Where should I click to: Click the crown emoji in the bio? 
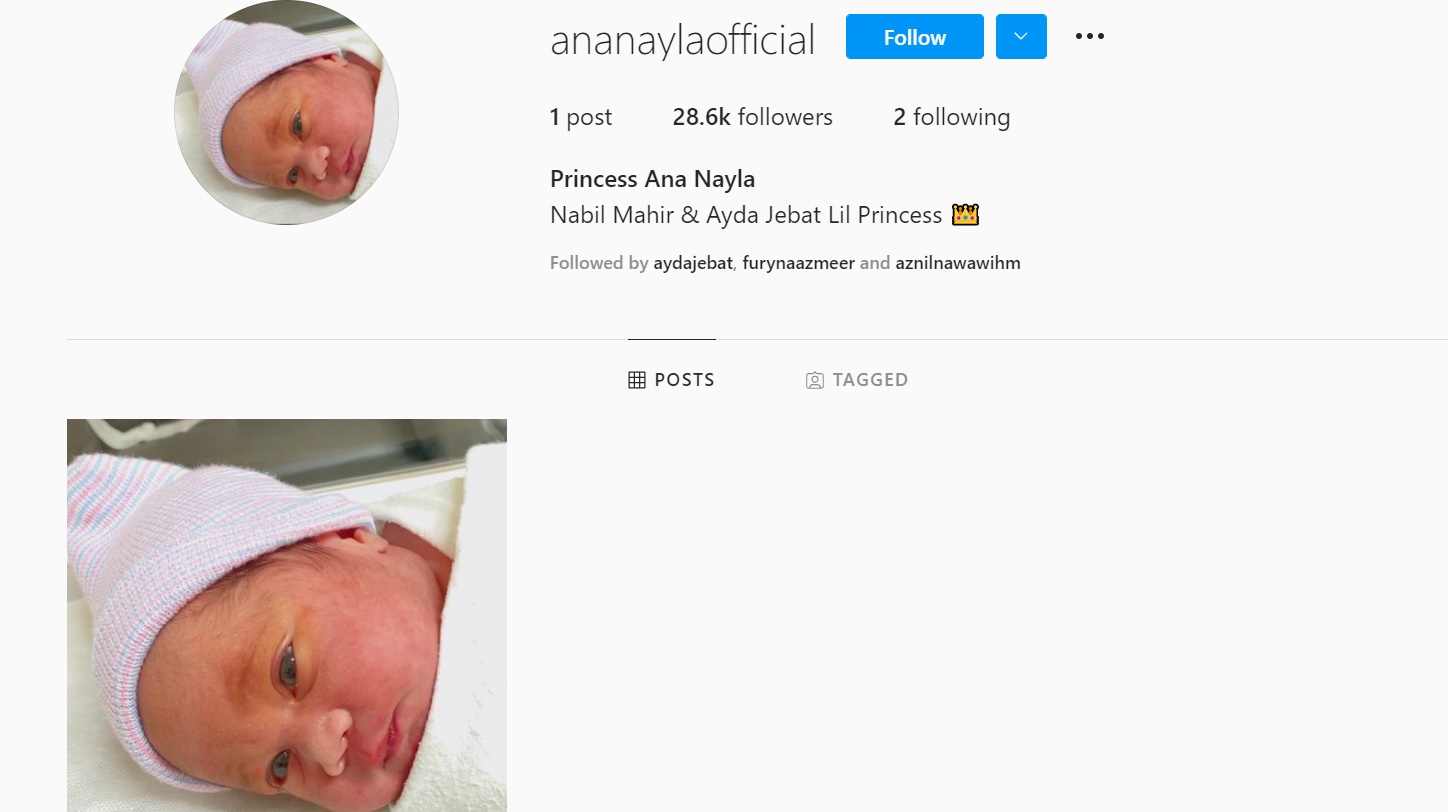pyautogui.click(x=965, y=215)
